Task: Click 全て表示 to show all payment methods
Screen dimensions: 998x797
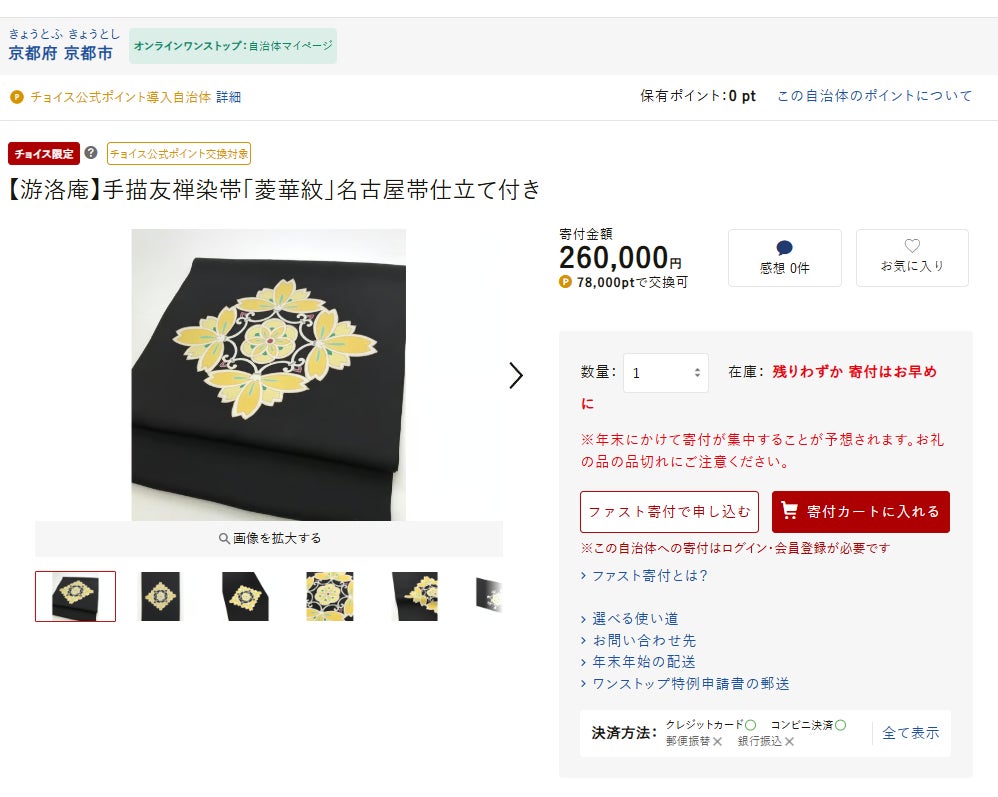Action: coord(910,733)
